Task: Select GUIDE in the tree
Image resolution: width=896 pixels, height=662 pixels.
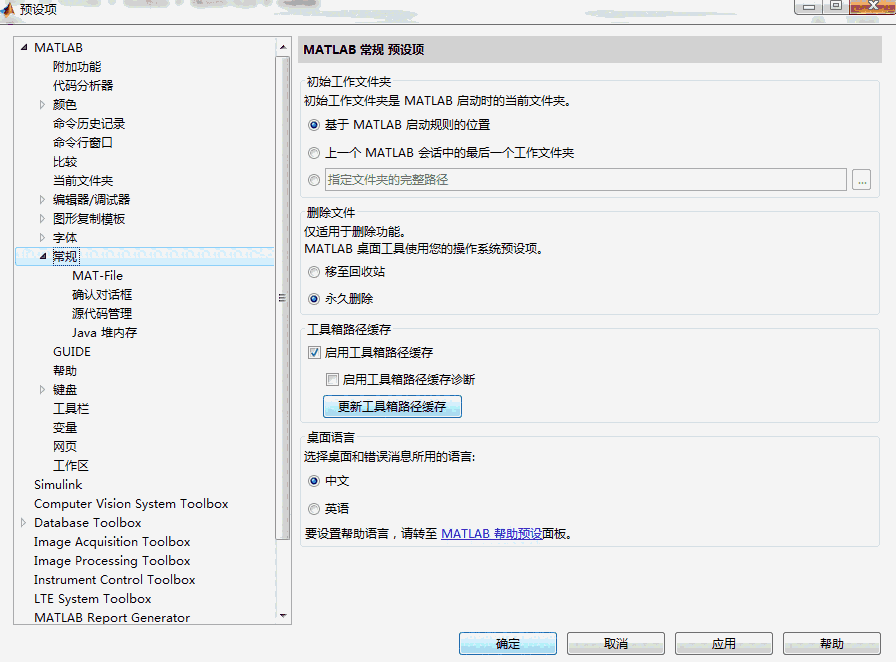Action: [72, 352]
